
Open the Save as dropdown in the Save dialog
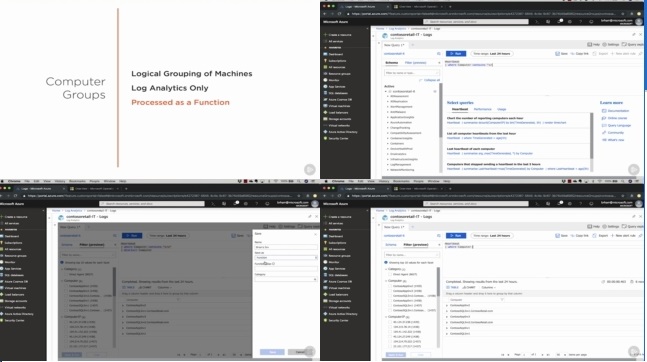click(286, 258)
